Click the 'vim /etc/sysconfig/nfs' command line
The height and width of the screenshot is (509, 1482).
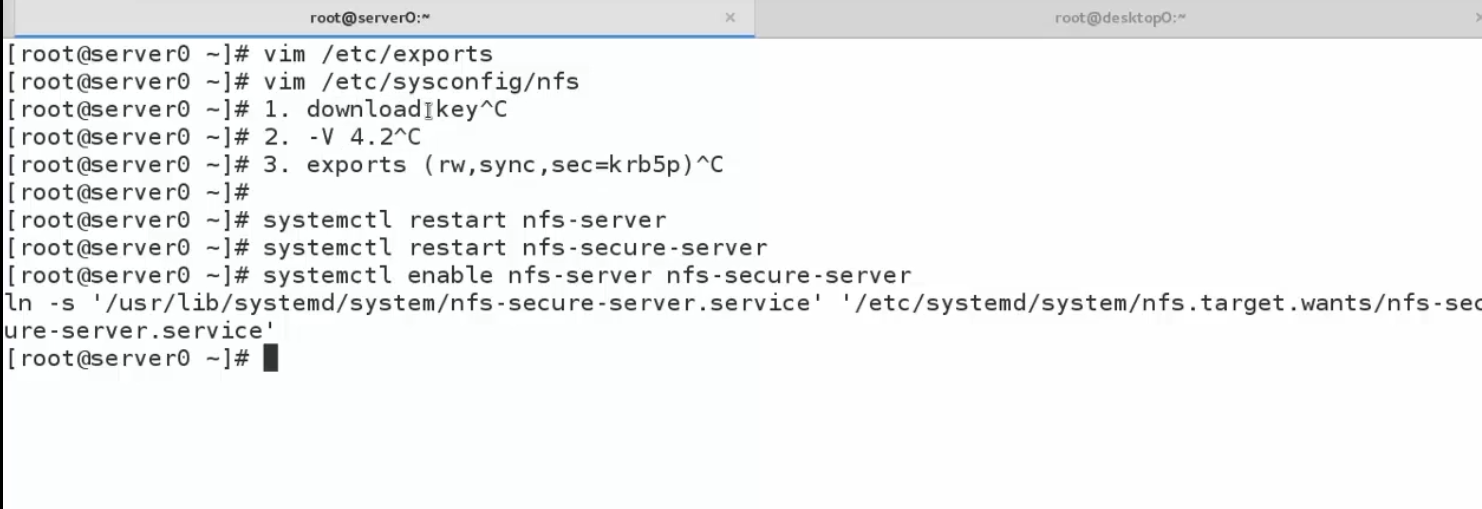point(421,82)
